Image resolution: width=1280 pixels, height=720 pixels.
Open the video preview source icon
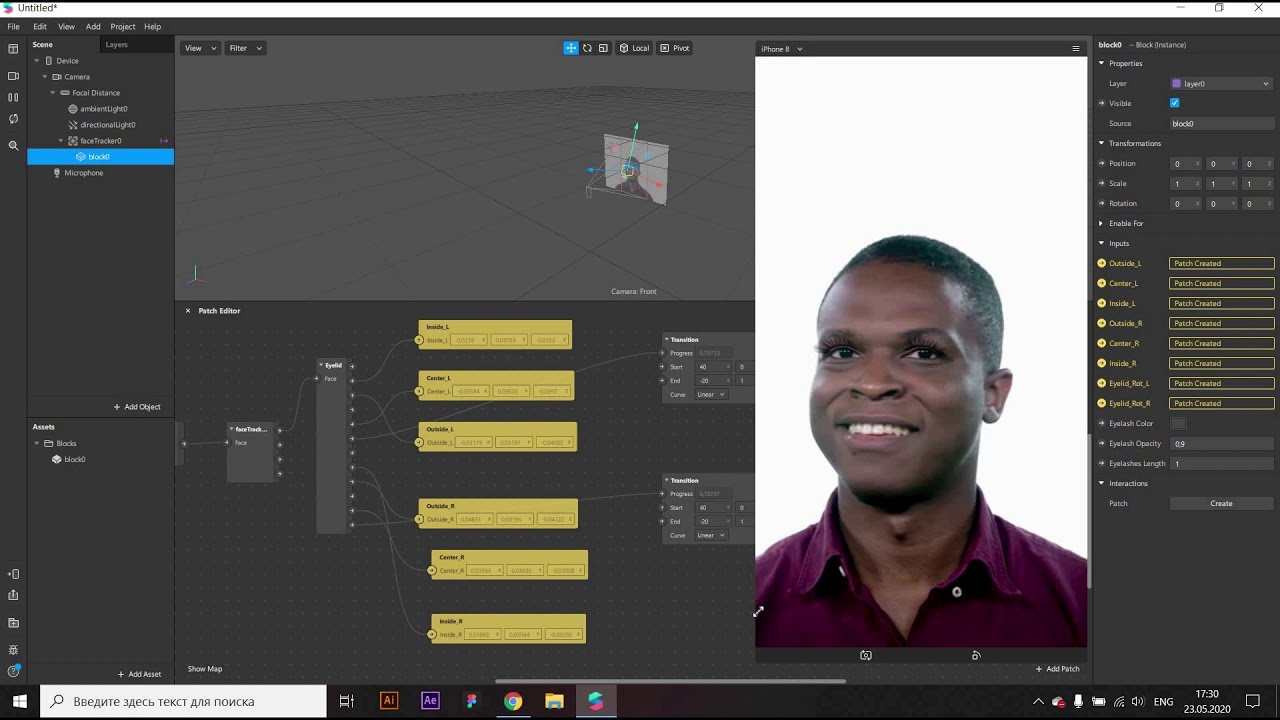point(13,76)
